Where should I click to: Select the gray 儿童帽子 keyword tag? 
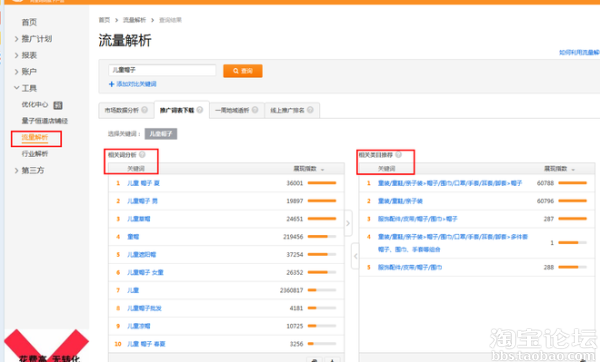pyautogui.click(x=161, y=134)
